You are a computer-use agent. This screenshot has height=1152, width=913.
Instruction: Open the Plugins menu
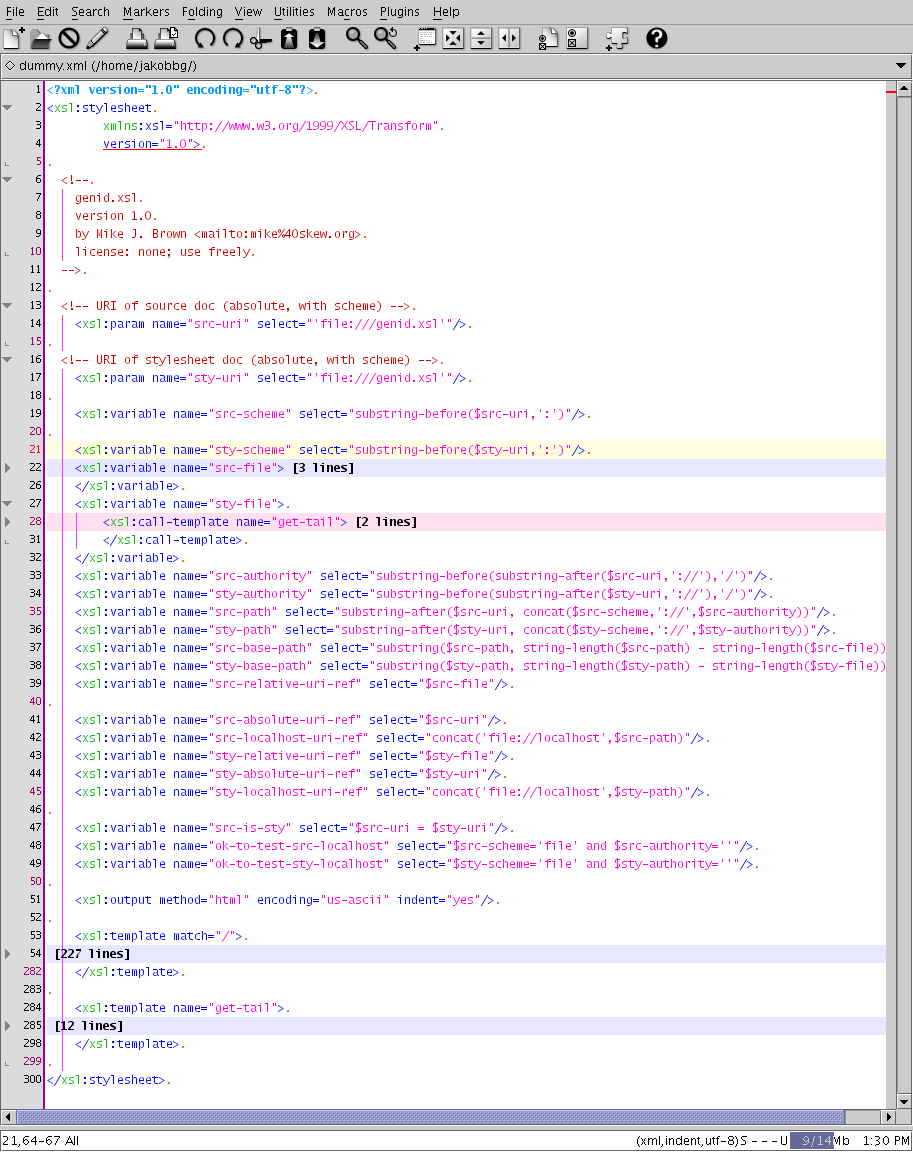400,12
